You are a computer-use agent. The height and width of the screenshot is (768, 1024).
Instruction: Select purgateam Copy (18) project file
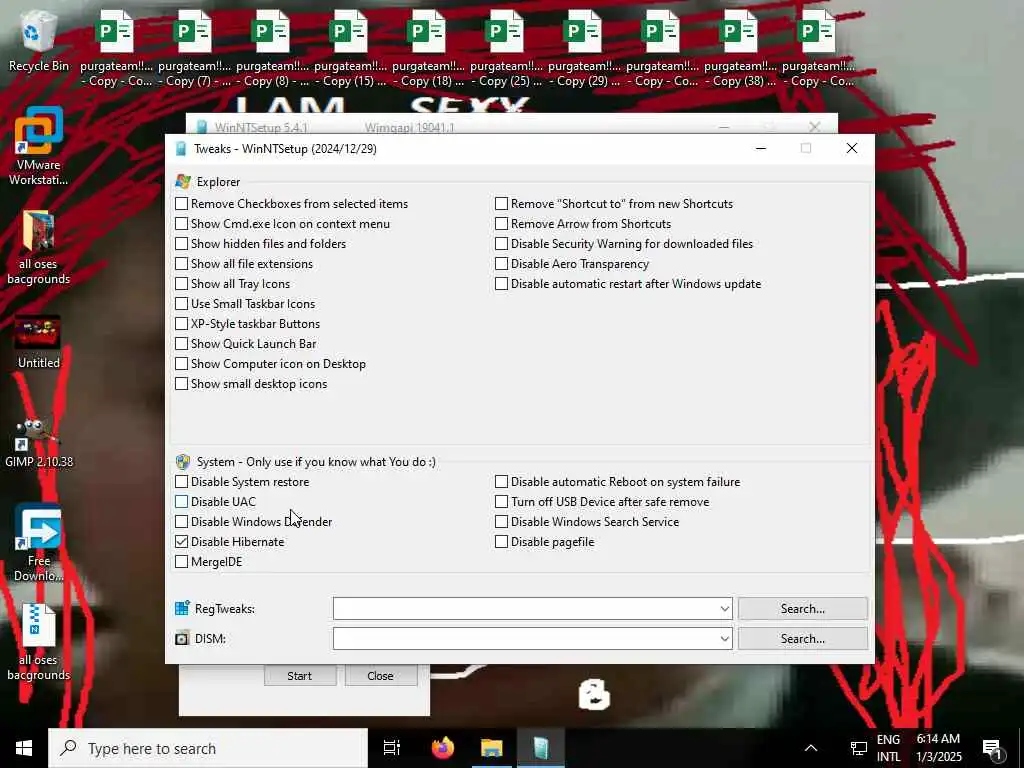(428, 49)
